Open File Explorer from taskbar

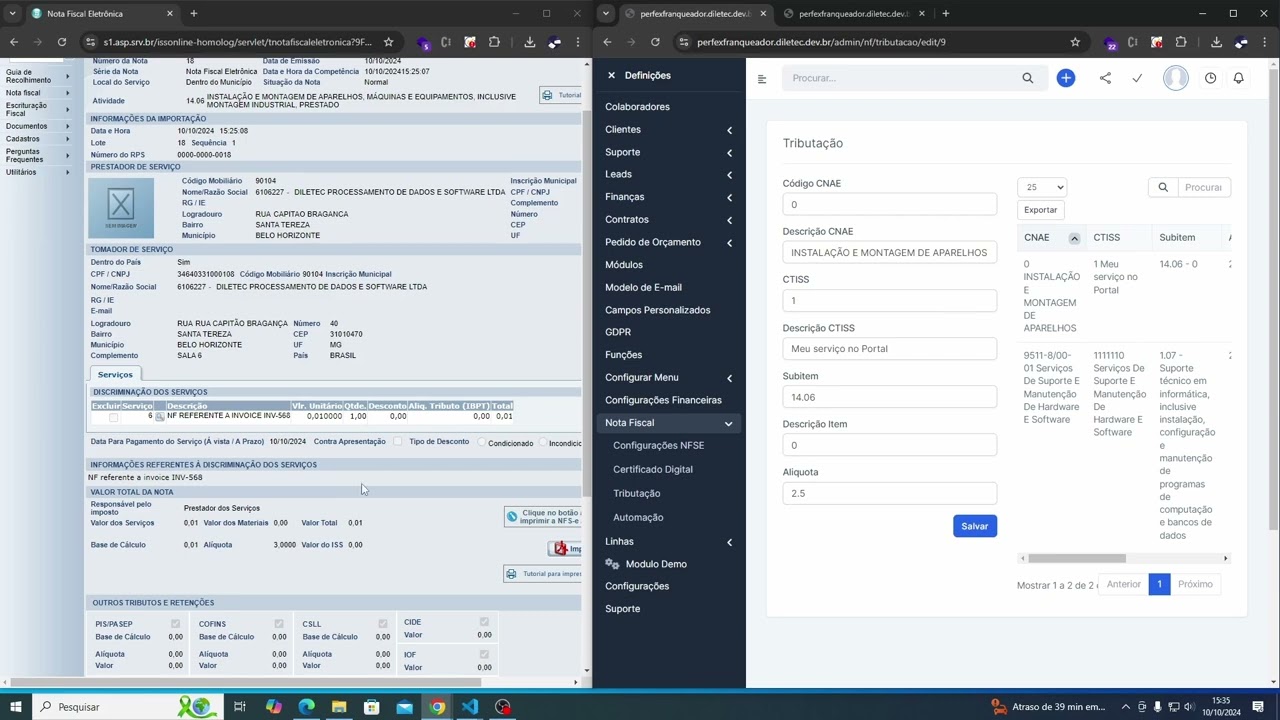point(339,707)
